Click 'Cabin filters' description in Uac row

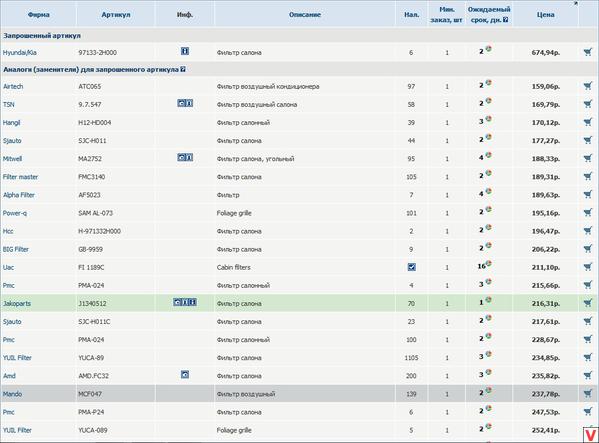(x=233, y=267)
